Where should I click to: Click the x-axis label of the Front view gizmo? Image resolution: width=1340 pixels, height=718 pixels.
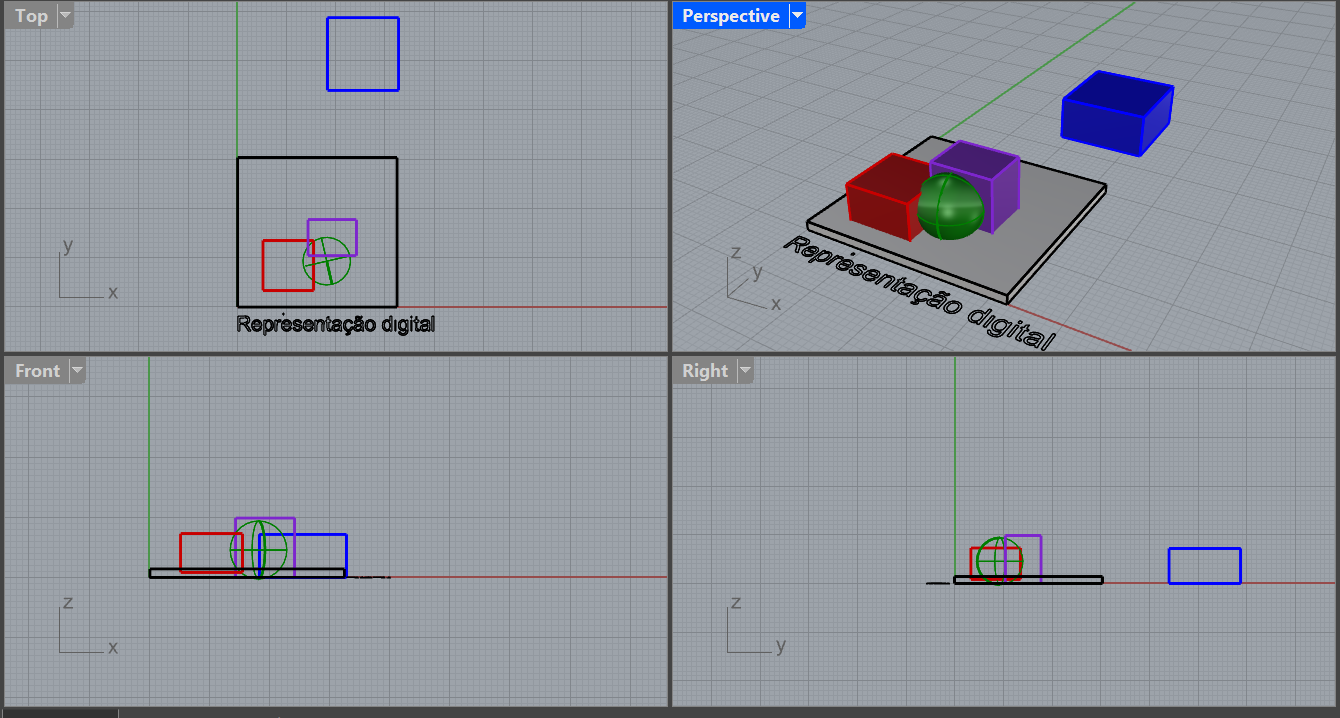pos(113,647)
